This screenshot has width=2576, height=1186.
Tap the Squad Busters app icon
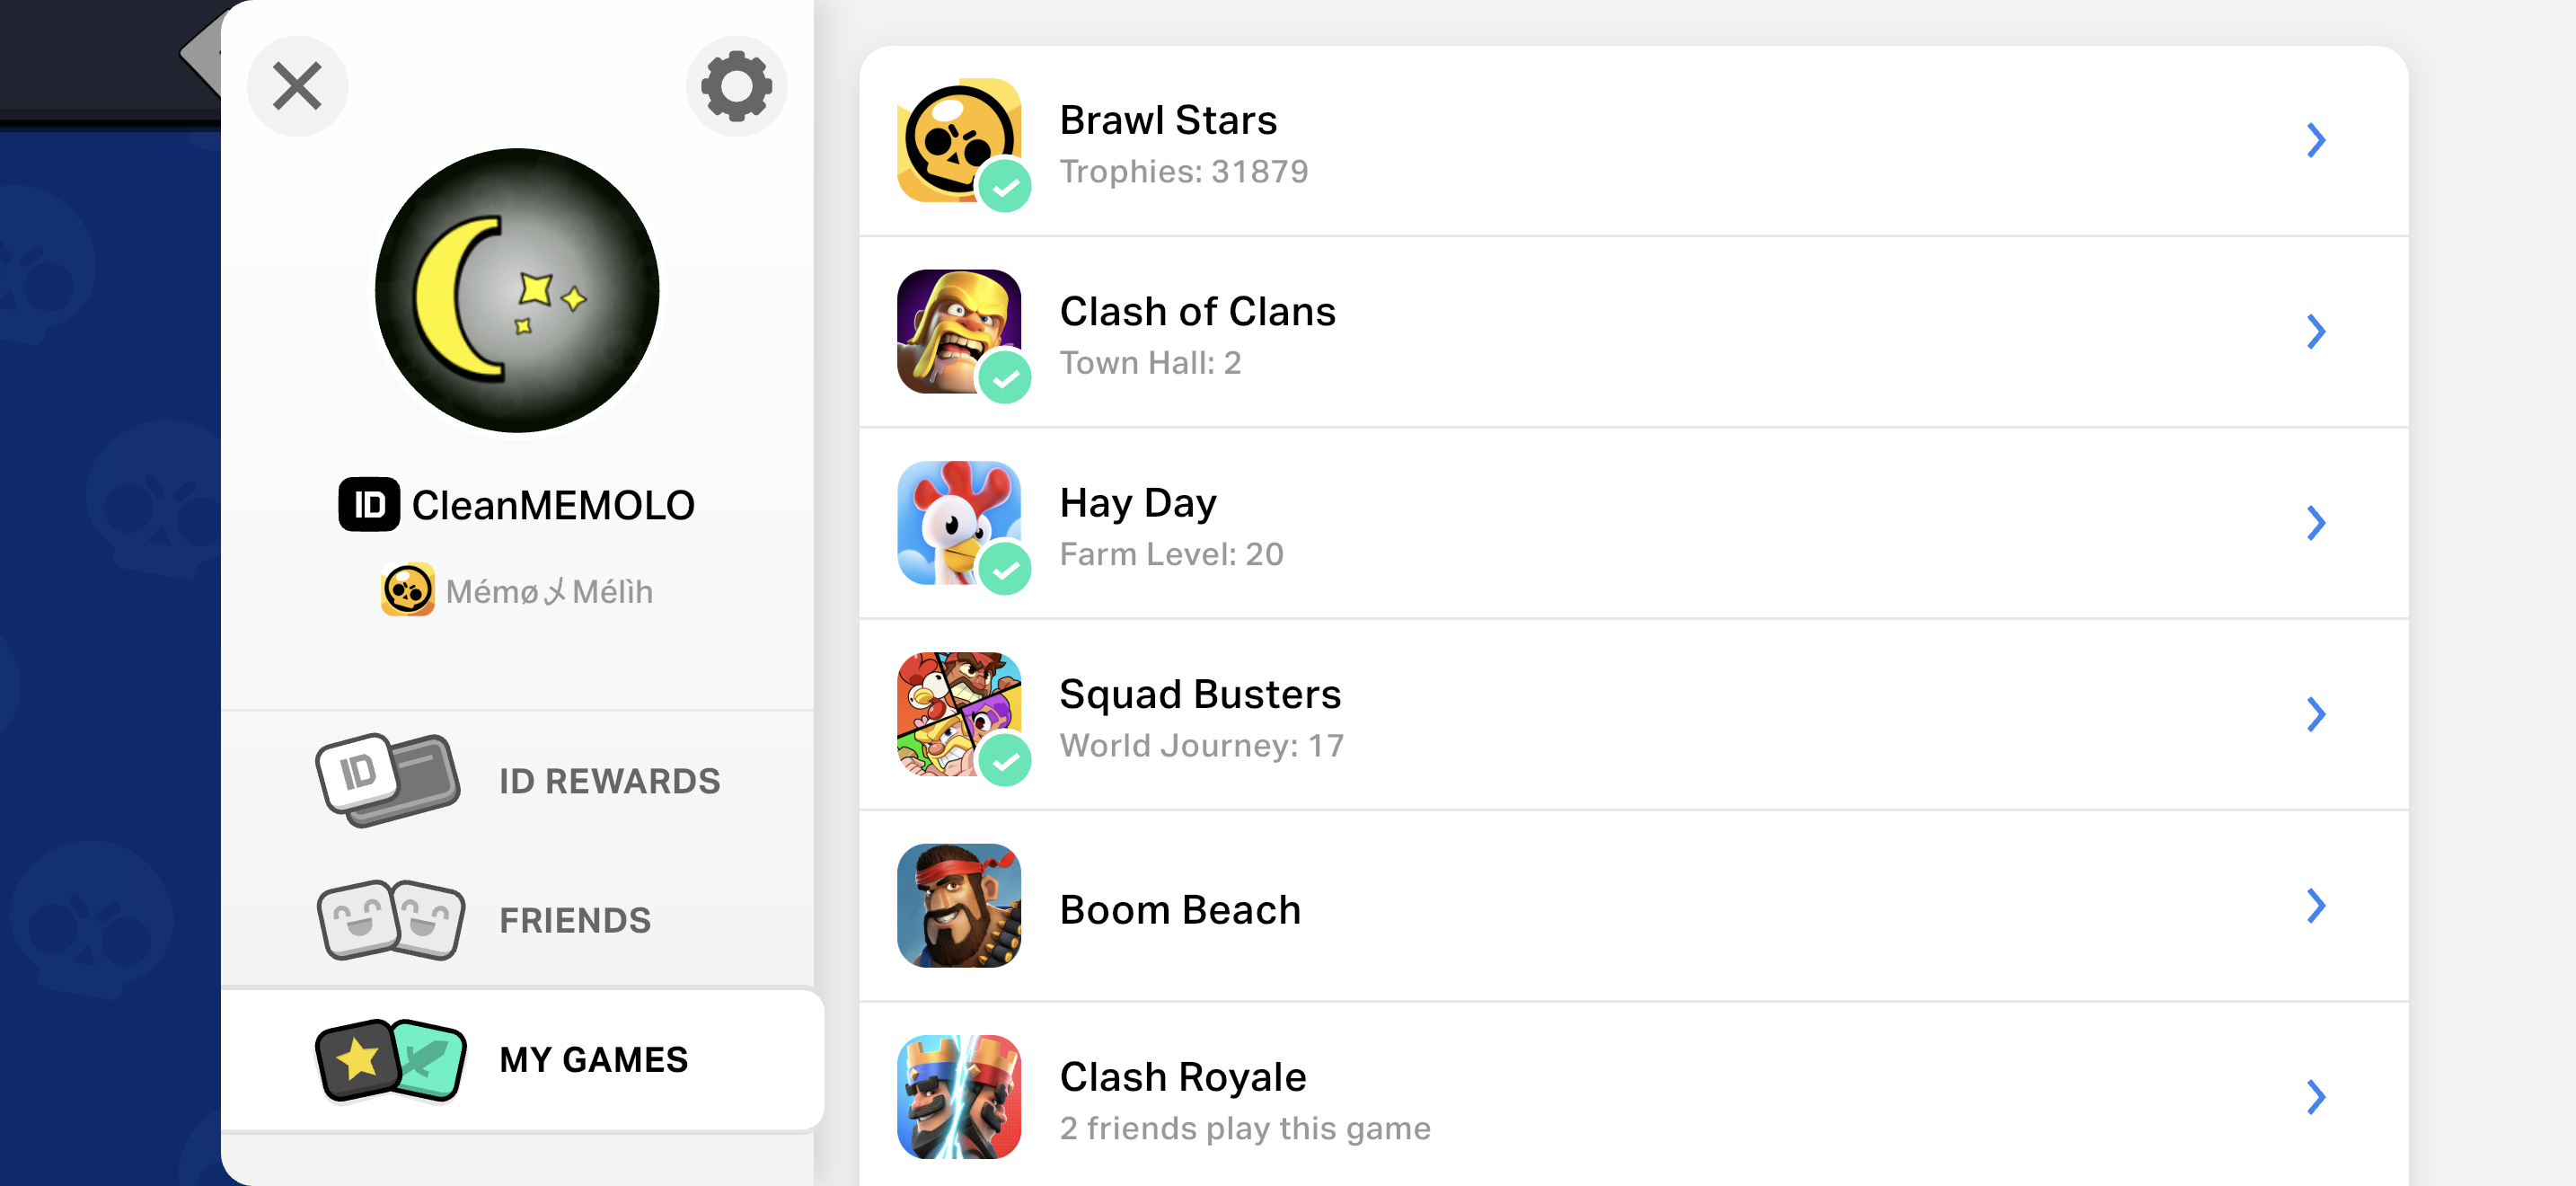(959, 714)
